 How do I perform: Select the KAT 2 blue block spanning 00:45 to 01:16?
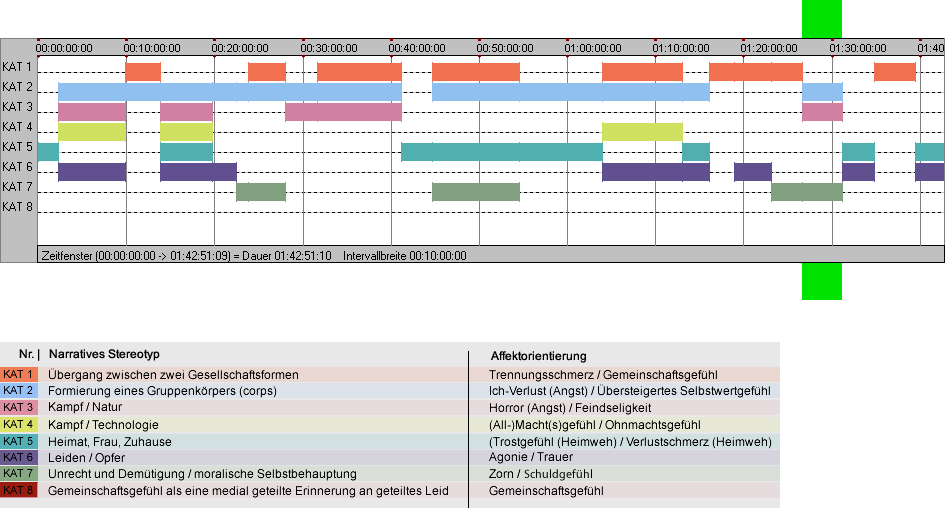(571, 92)
